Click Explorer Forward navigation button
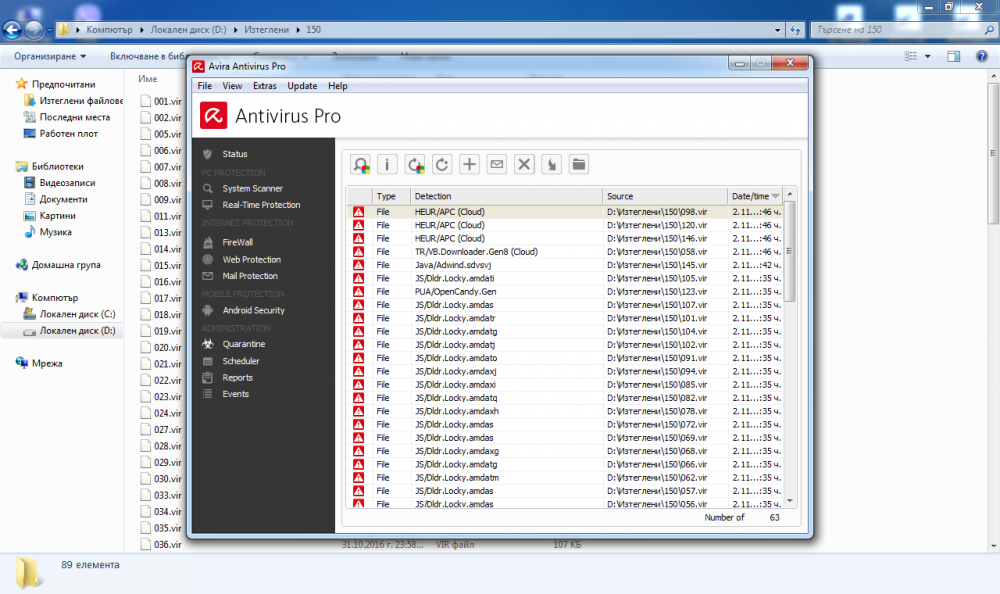The image size is (1000, 594). click(x=34, y=29)
